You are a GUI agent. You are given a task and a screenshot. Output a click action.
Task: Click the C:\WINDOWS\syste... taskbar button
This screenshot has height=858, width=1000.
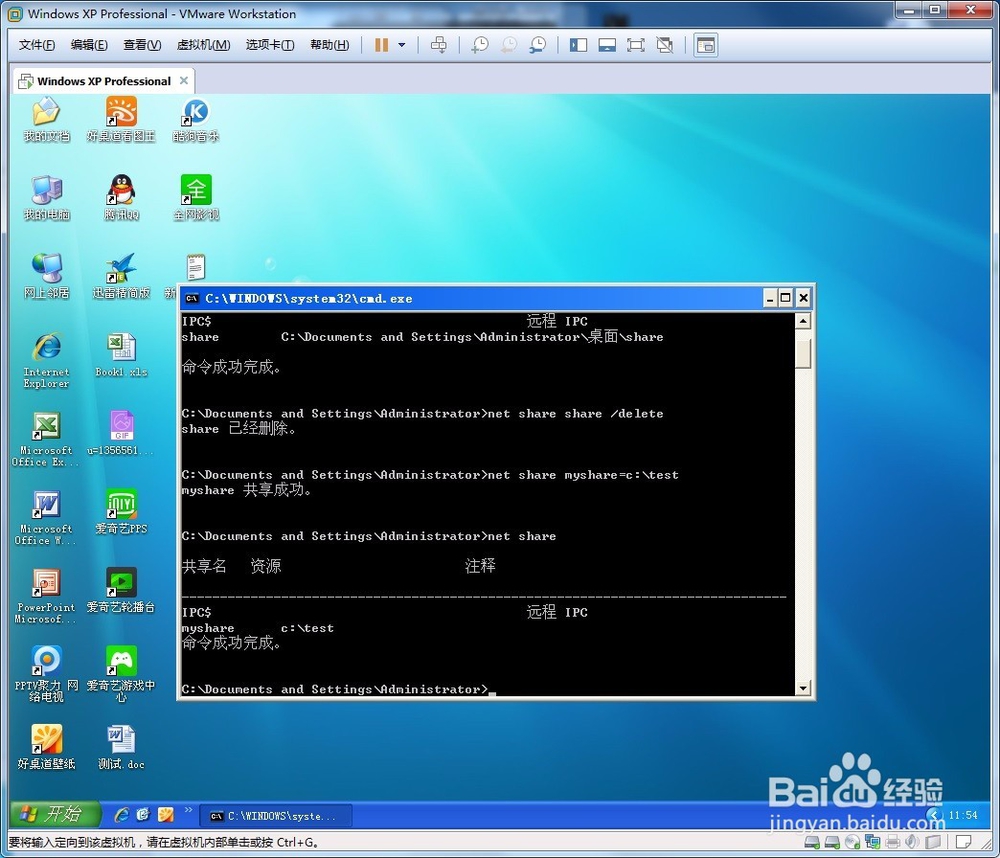[x=276, y=816]
